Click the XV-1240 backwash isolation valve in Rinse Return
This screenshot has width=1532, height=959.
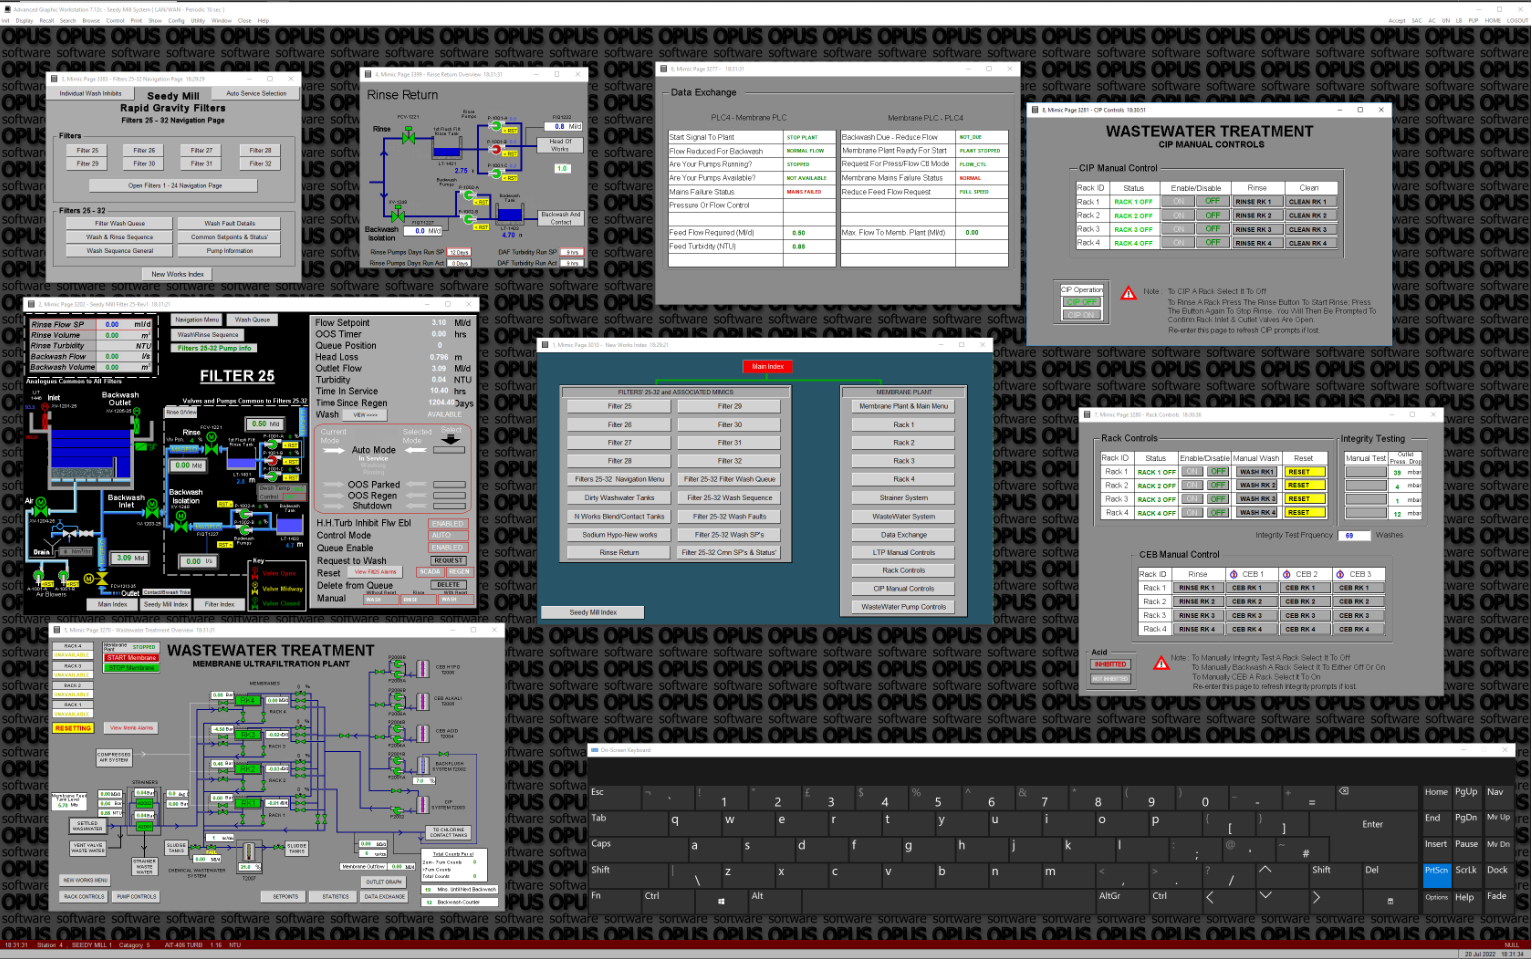point(398,214)
